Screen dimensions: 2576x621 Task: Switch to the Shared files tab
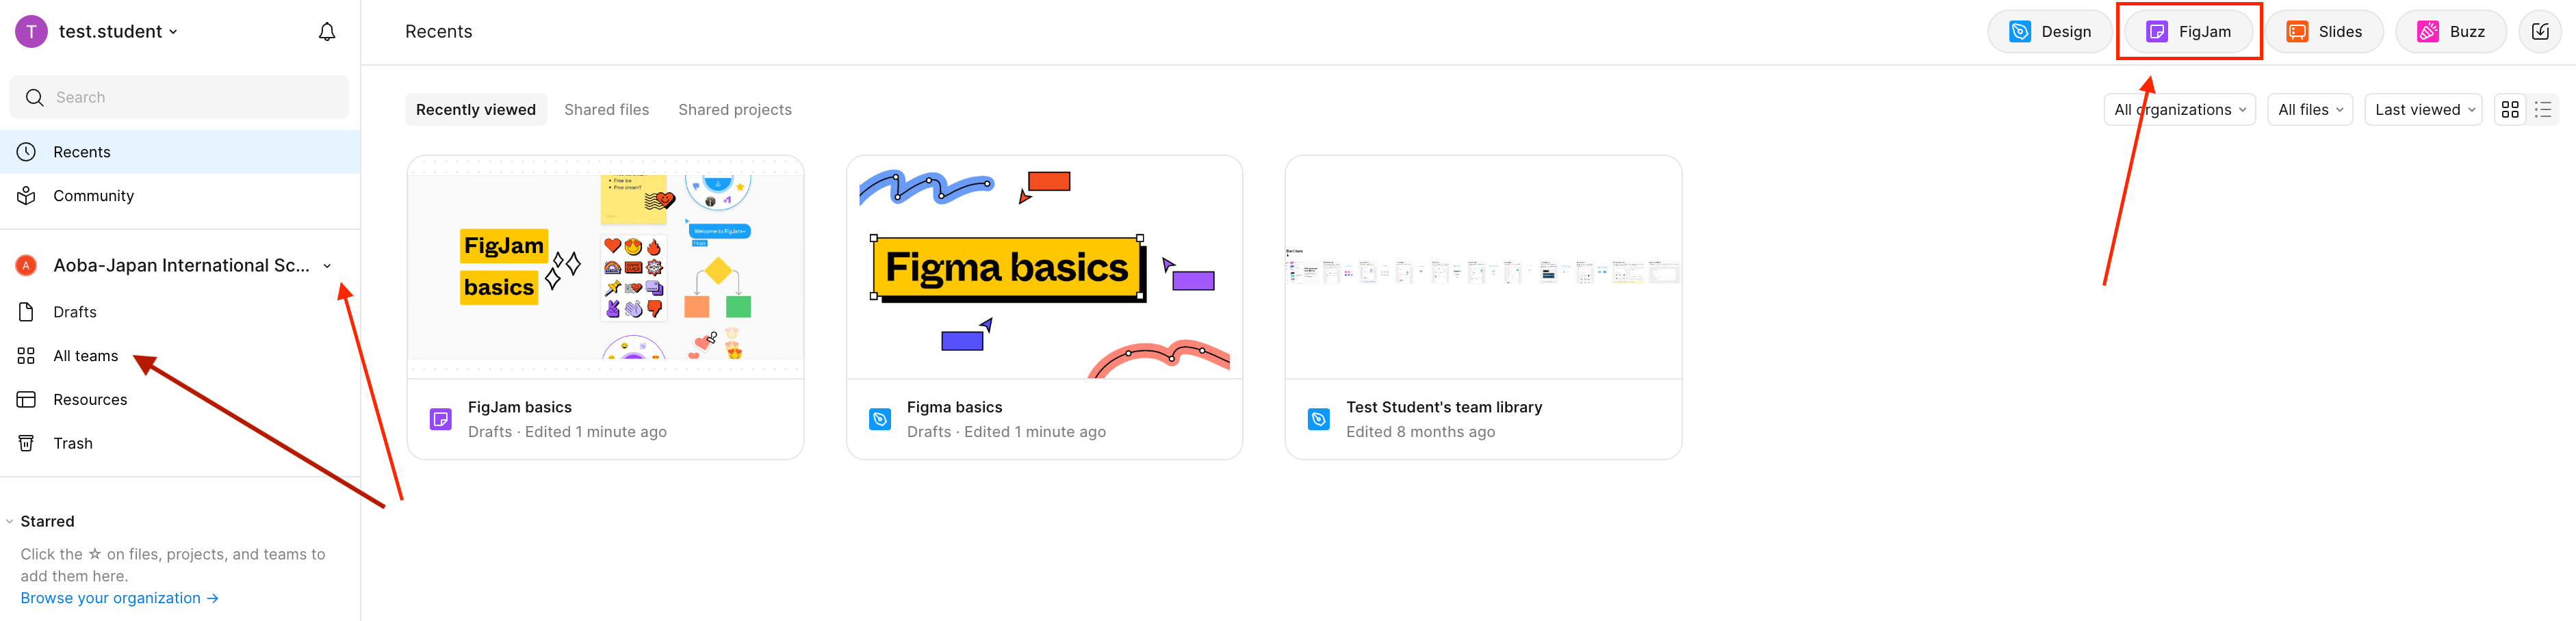tap(606, 110)
